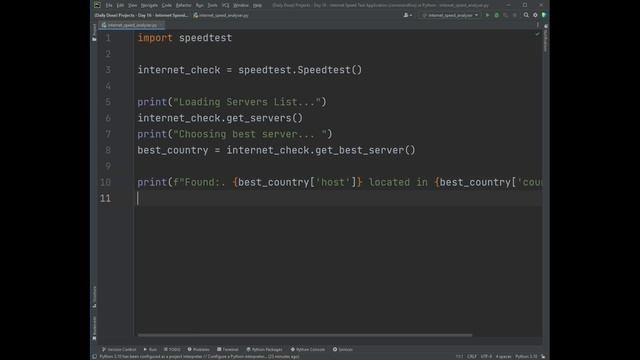Click the tool windows quick access icon
The height and width of the screenshot is (360, 640).
94,356
